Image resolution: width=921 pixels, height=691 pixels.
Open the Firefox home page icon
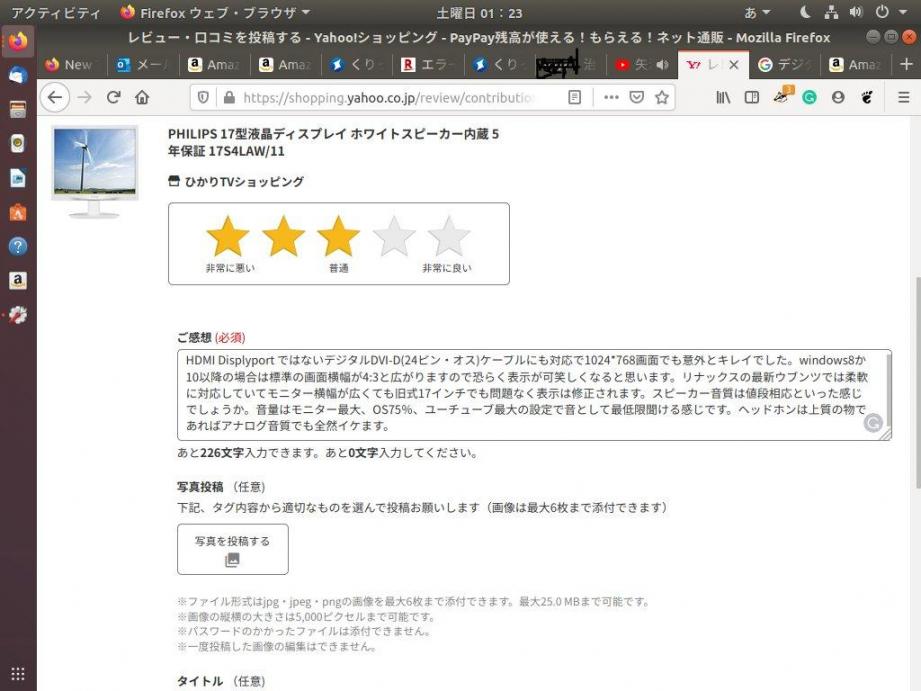[142, 97]
